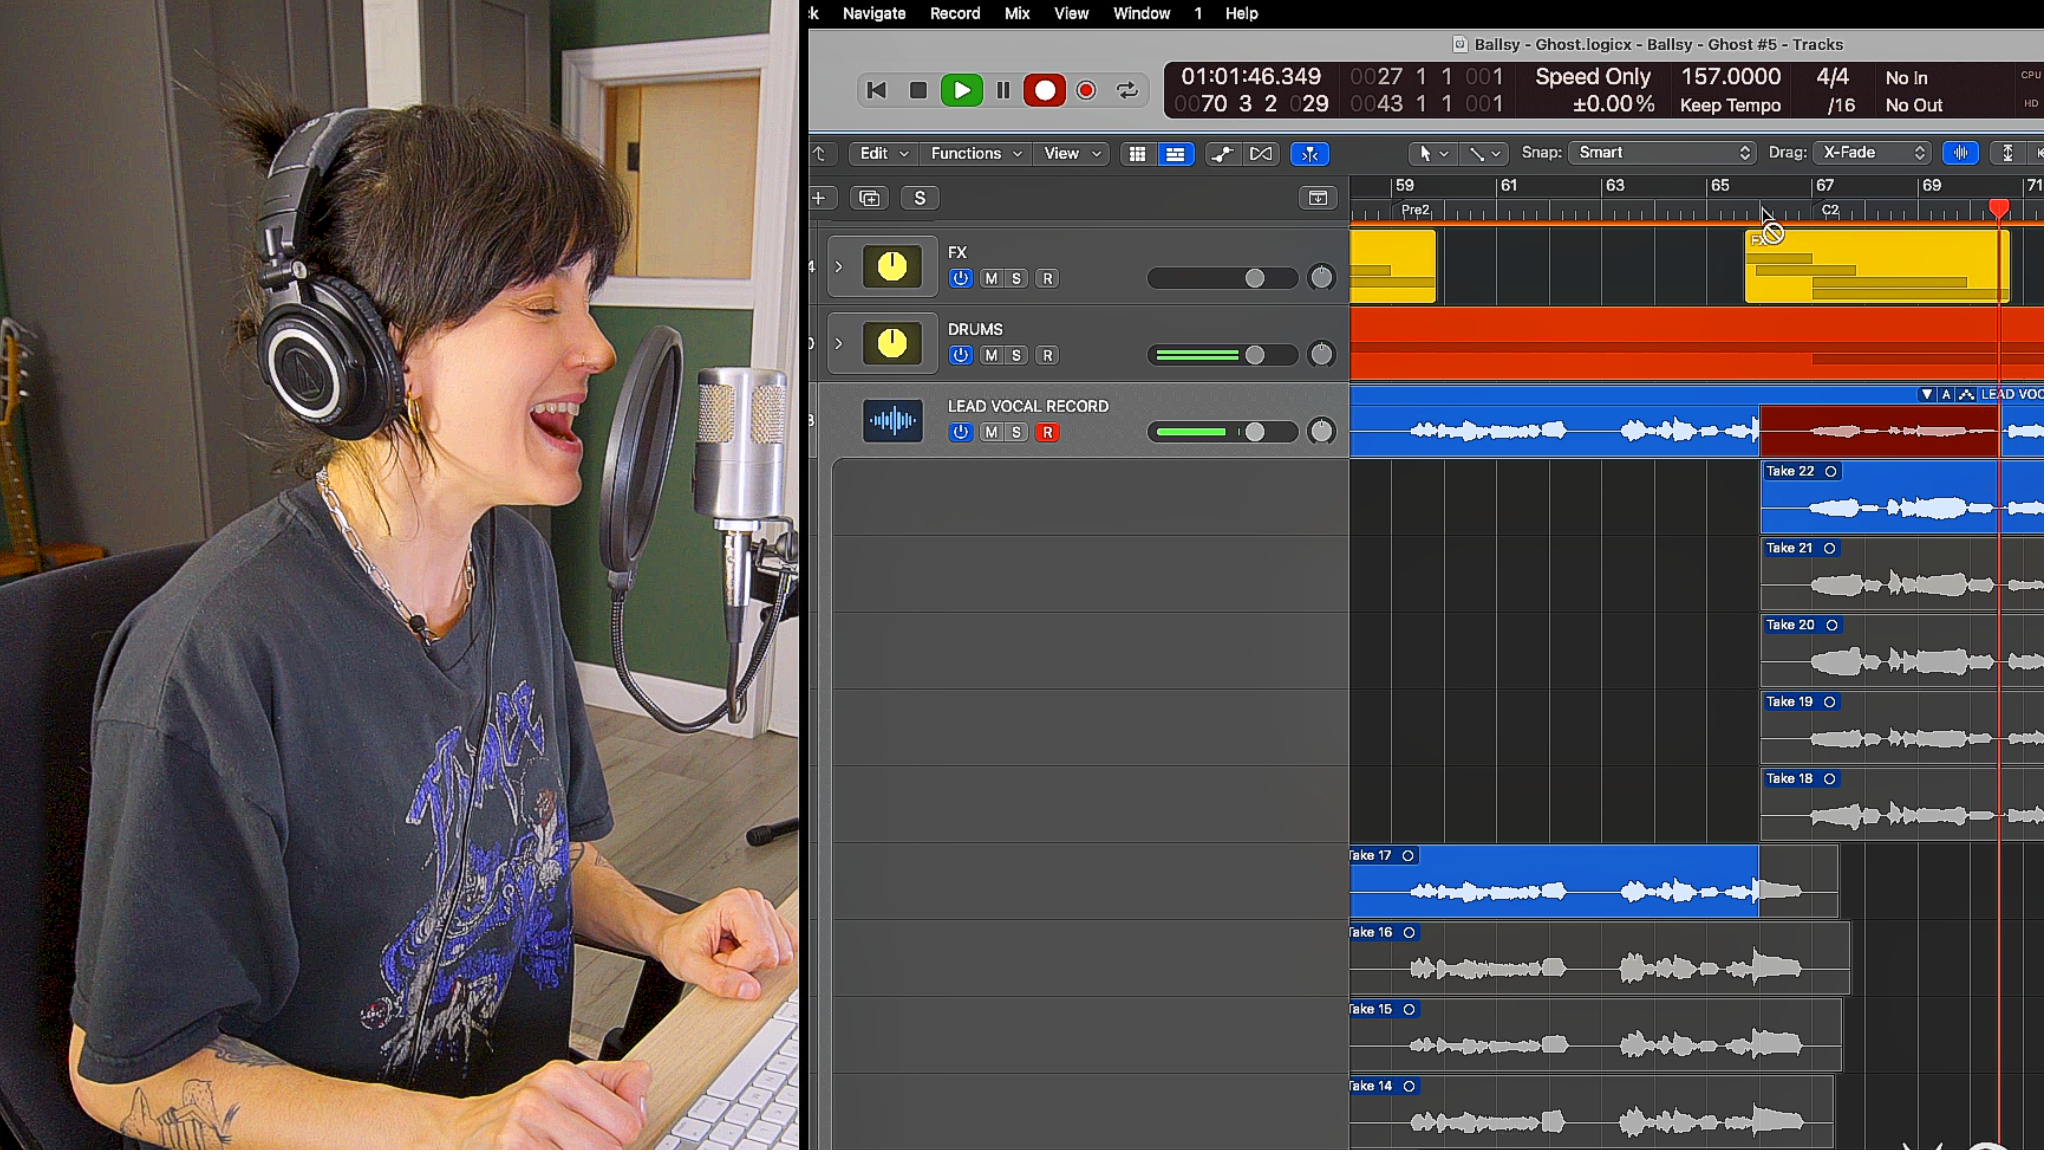
Task: Collapse the take folder disclosure triangle
Action: click(1927, 394)
